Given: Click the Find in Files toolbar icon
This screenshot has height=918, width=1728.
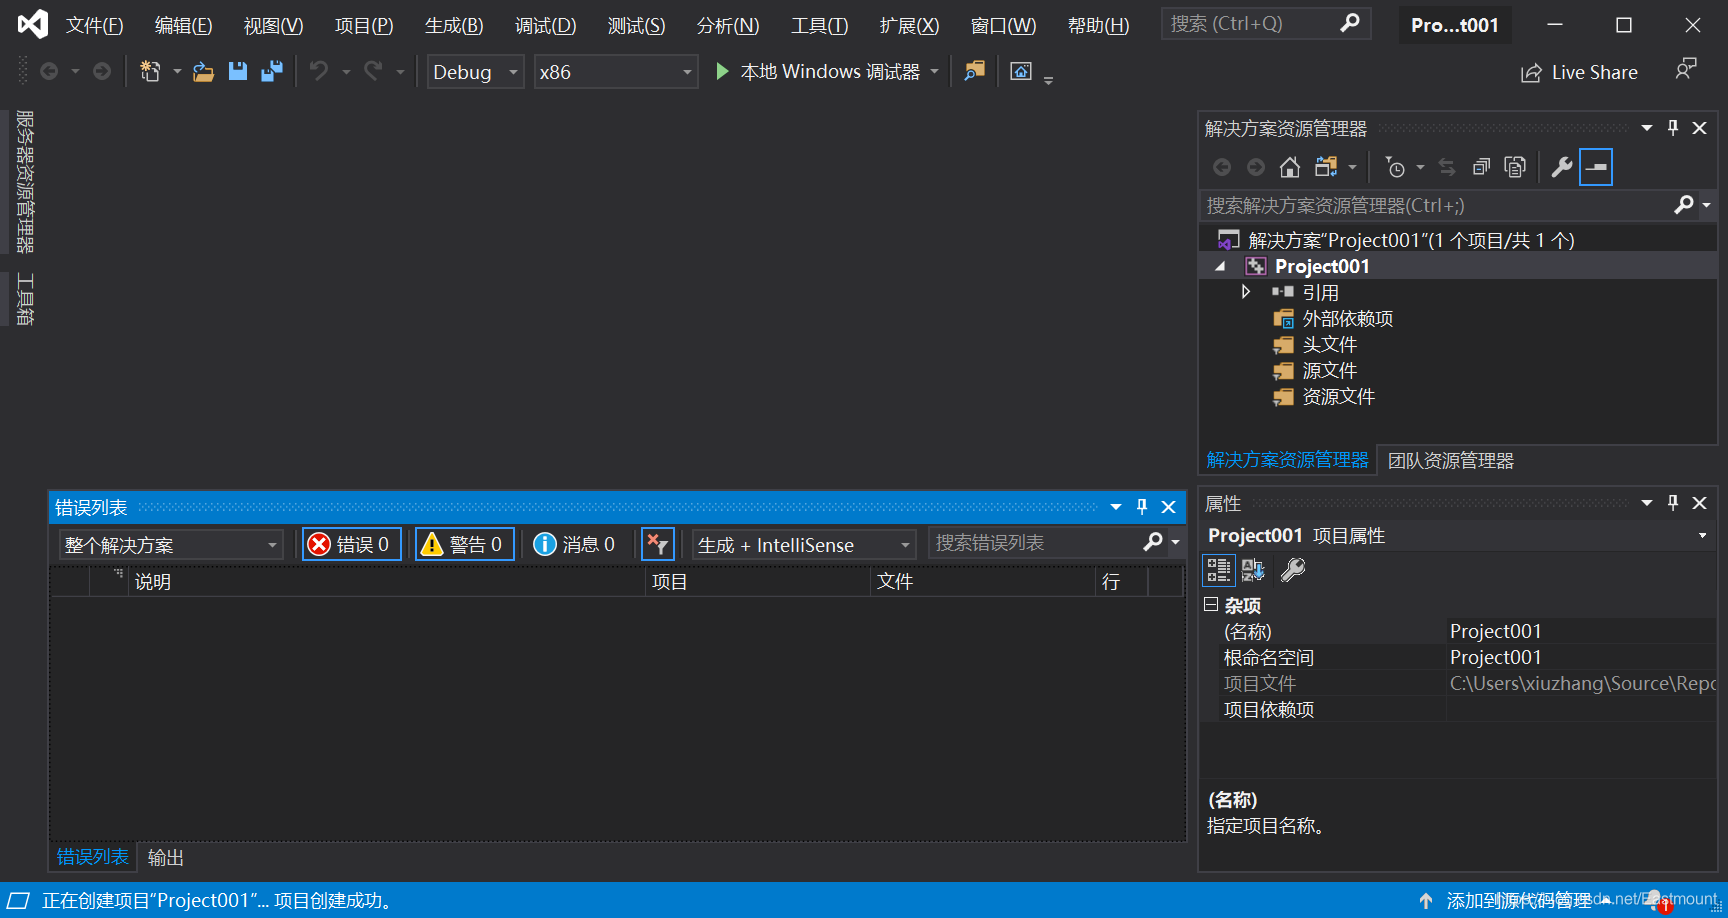Looking at the screenshot, I should tap(974, 71).
